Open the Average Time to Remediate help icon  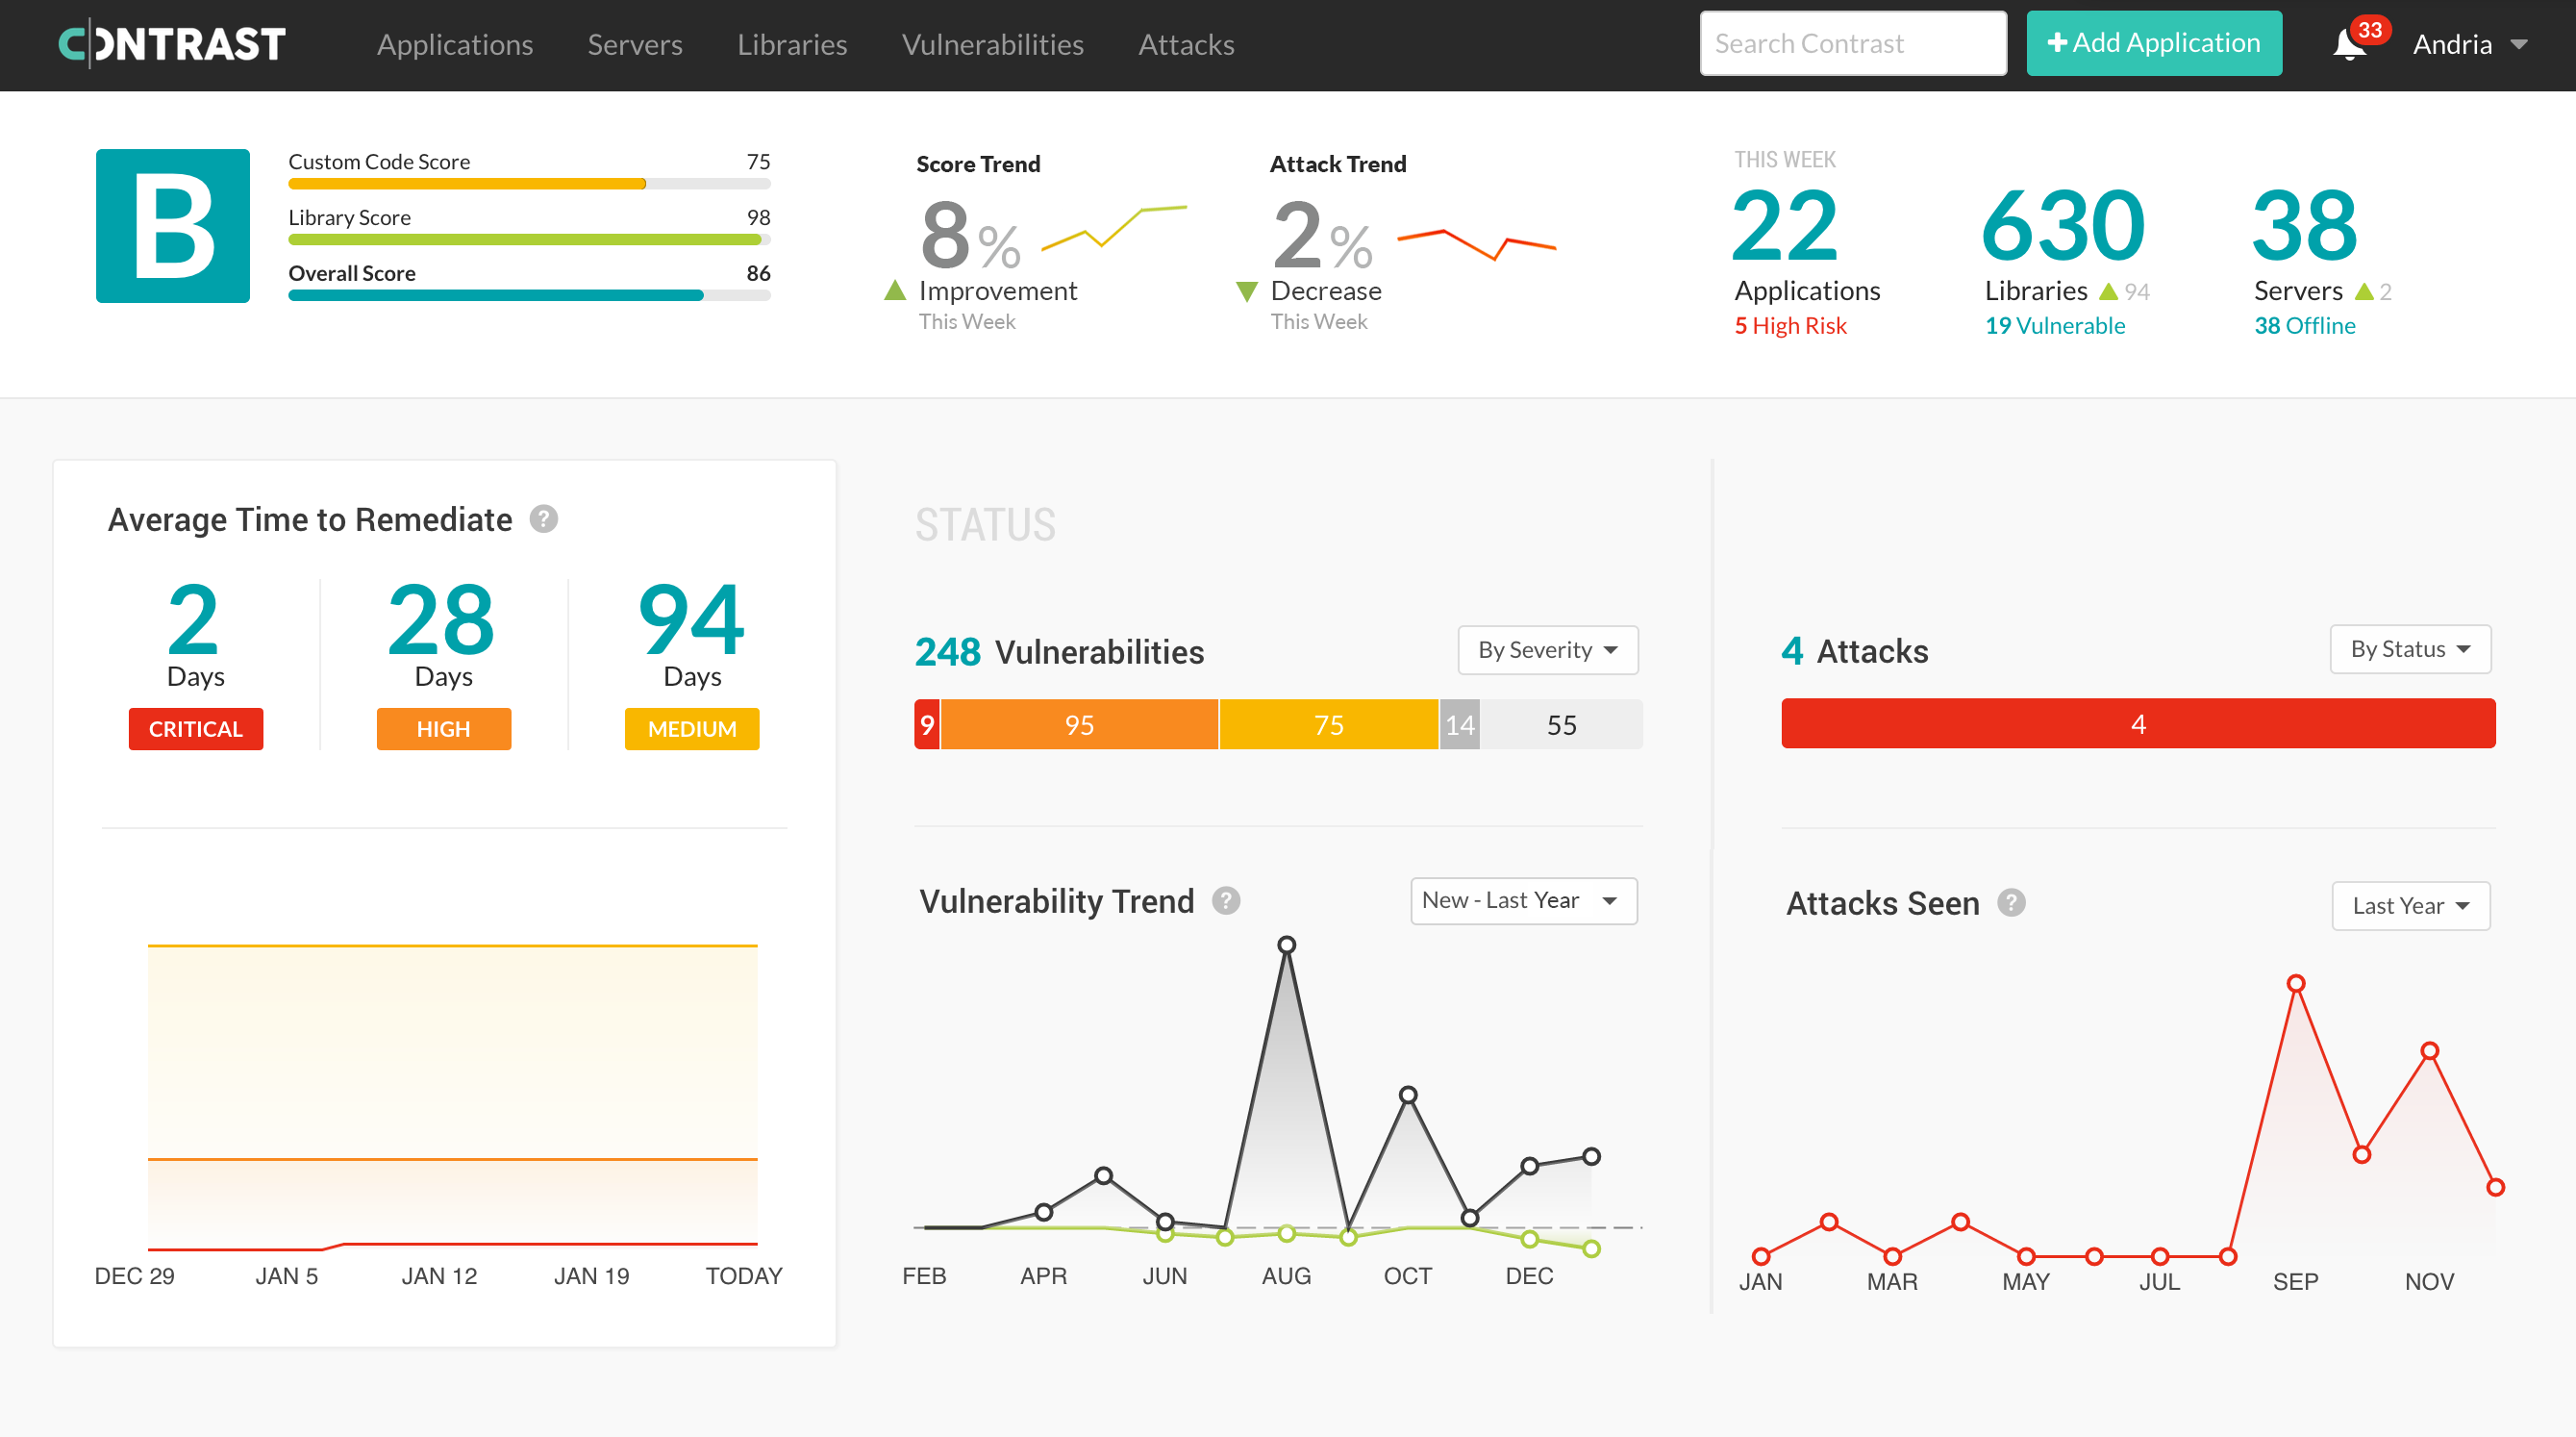point(543,519)
